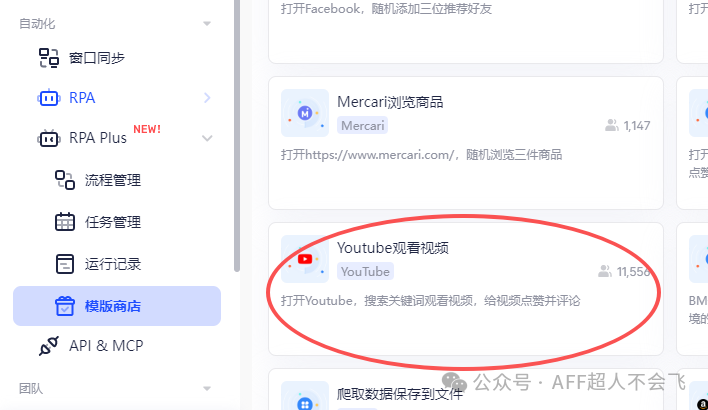Screen dimensions: 708x410
Task: Click the 流程管理 flow icon
Action: (65, 180)
